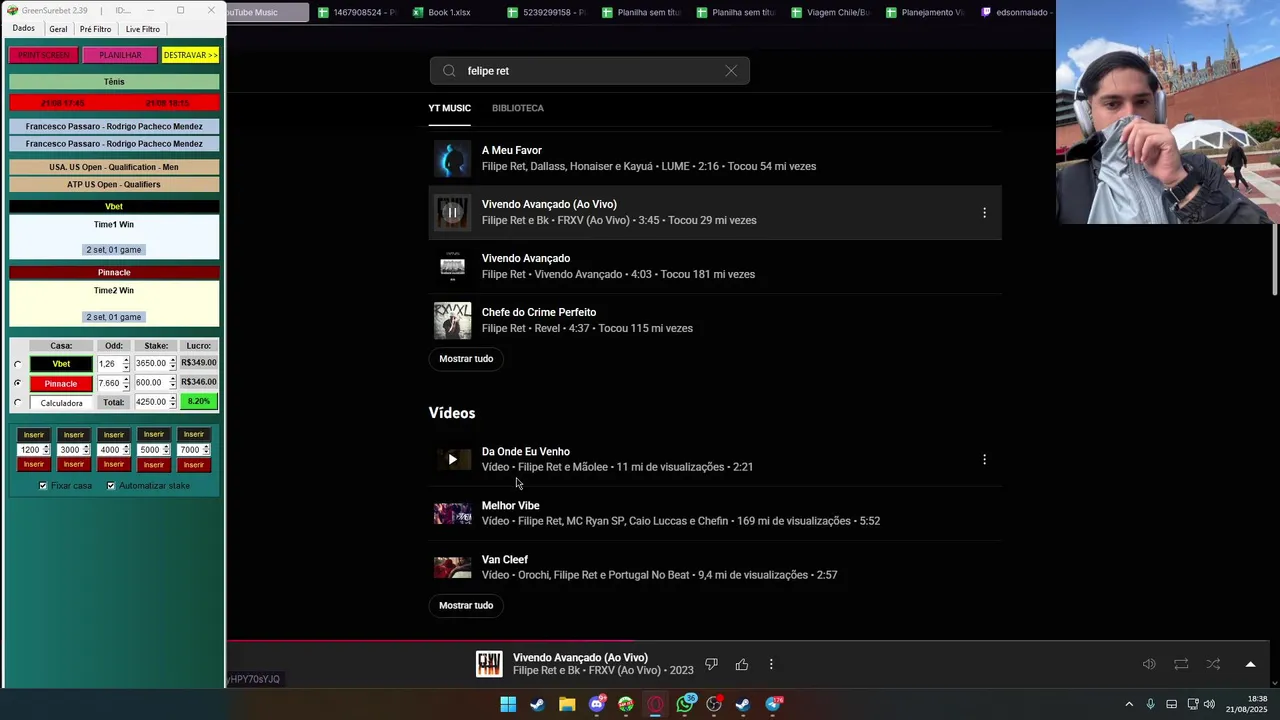1280x720 pixels.
Task: Click the search magnifier icon
Action: pos(449,71)
